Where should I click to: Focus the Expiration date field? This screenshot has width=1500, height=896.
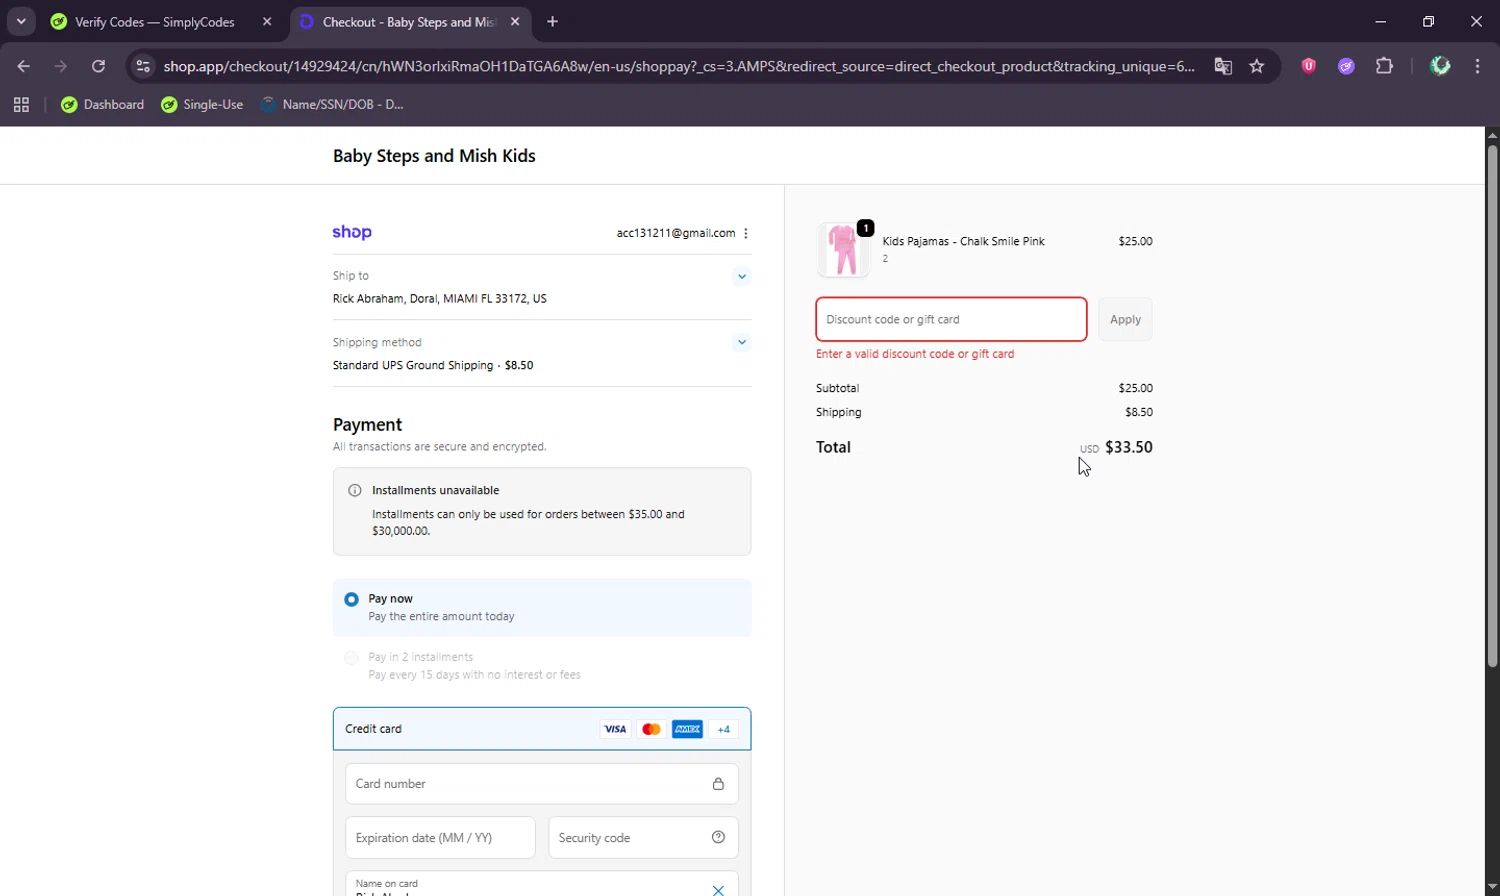click(x=440, y=838)
